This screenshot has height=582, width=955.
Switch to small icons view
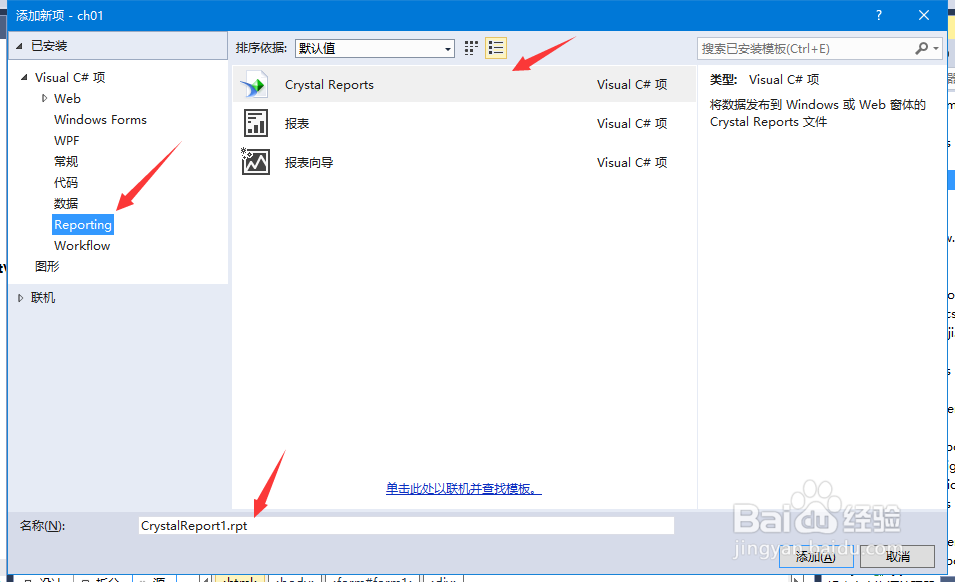point(470,47)
